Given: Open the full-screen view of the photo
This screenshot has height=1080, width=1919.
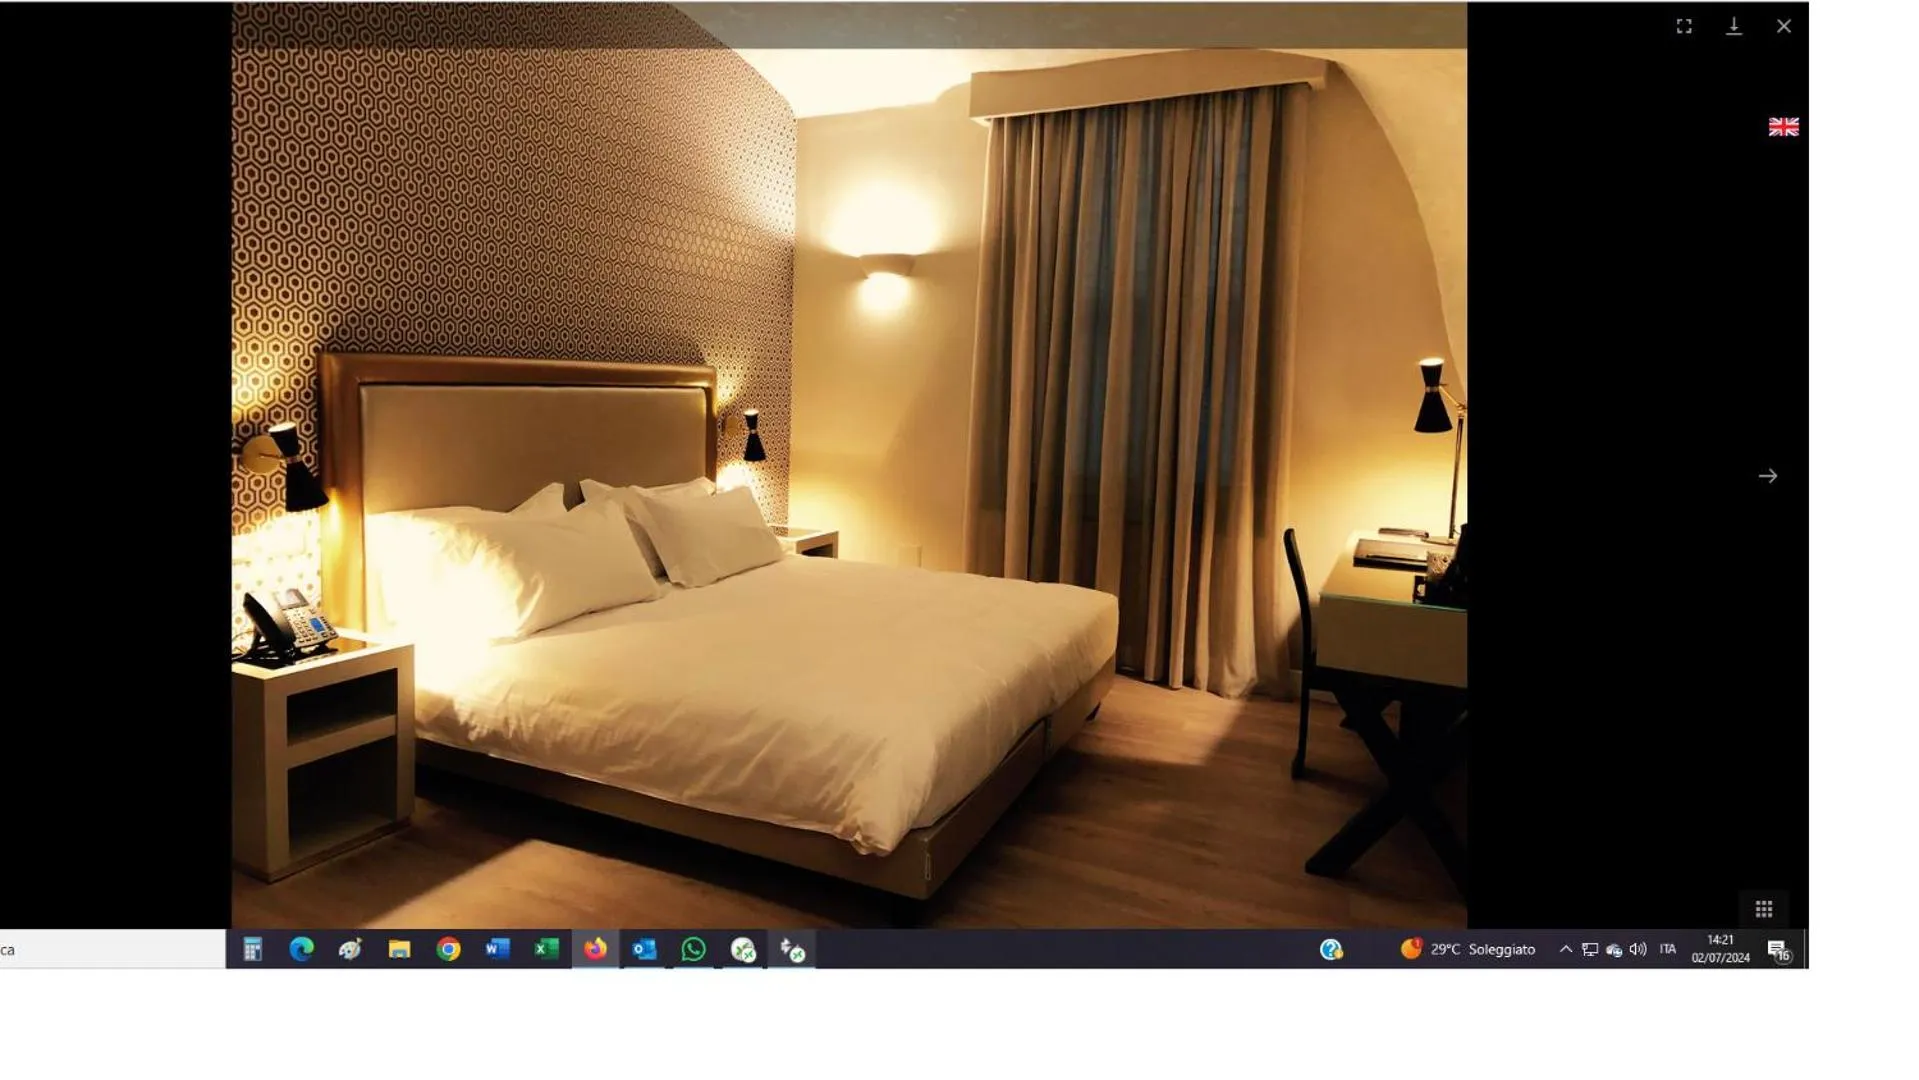Looking at the screenshot, I should (x=1683, y=26).
